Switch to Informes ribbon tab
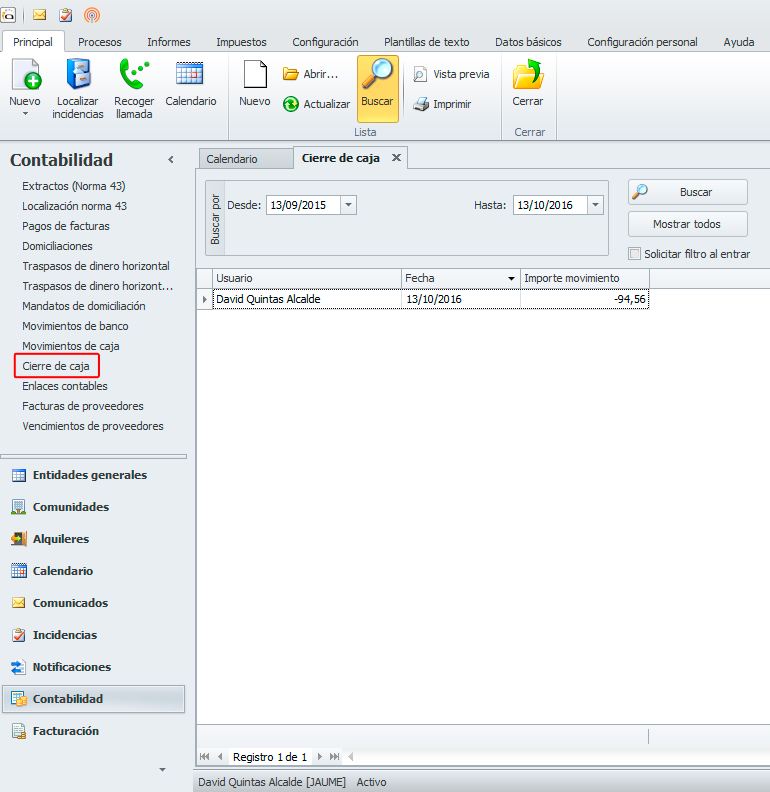770x792 pixels. (169, 42)
